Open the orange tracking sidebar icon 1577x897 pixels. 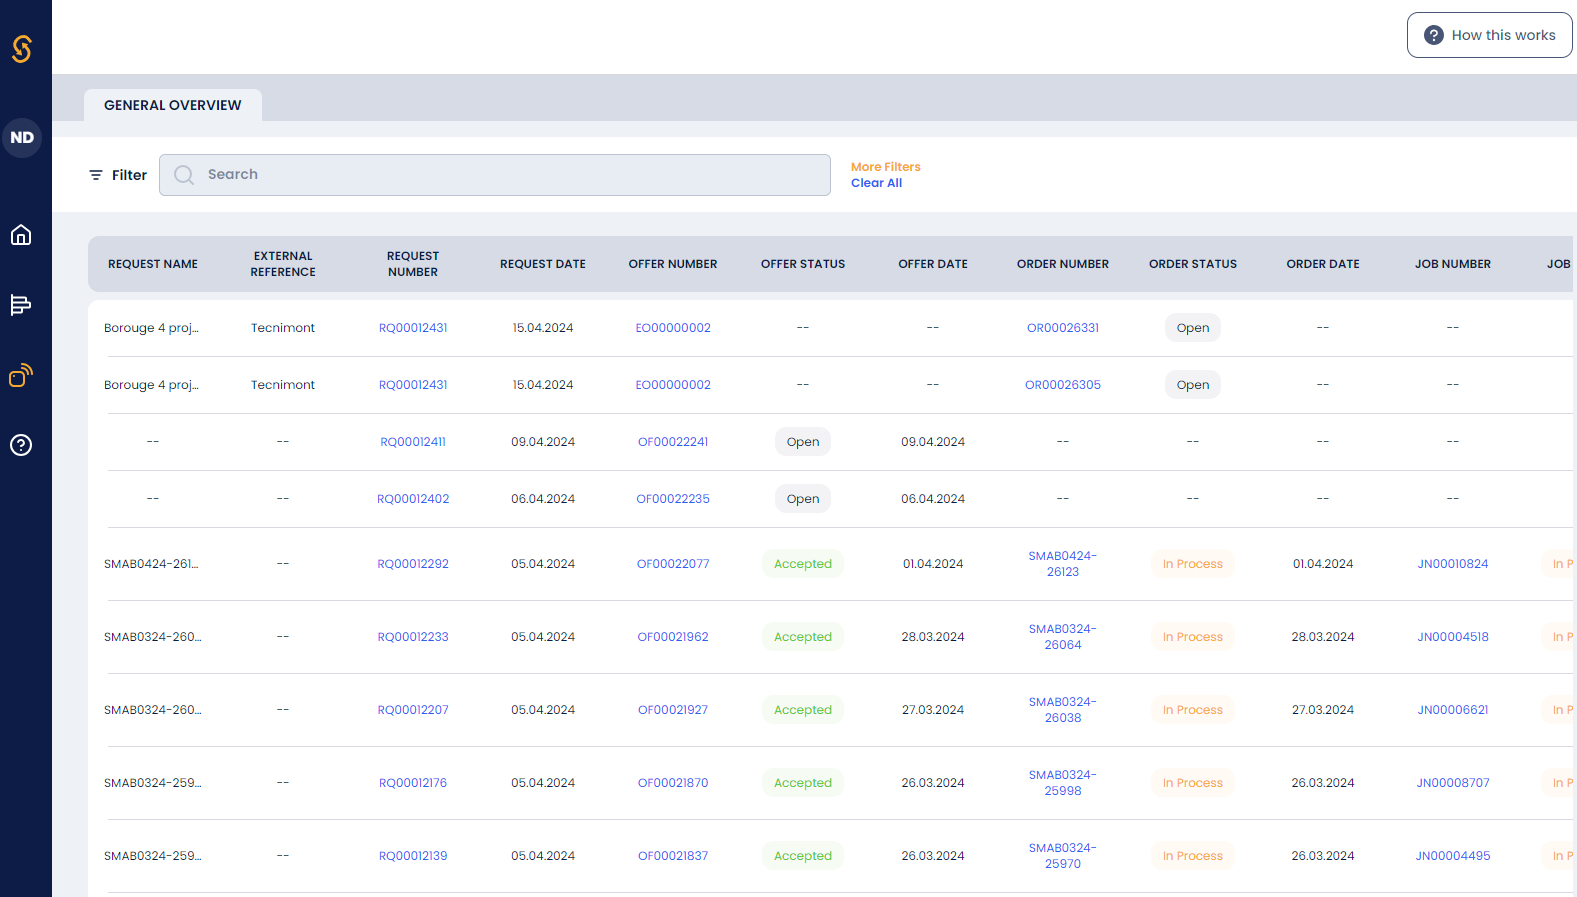coord(21,375)
